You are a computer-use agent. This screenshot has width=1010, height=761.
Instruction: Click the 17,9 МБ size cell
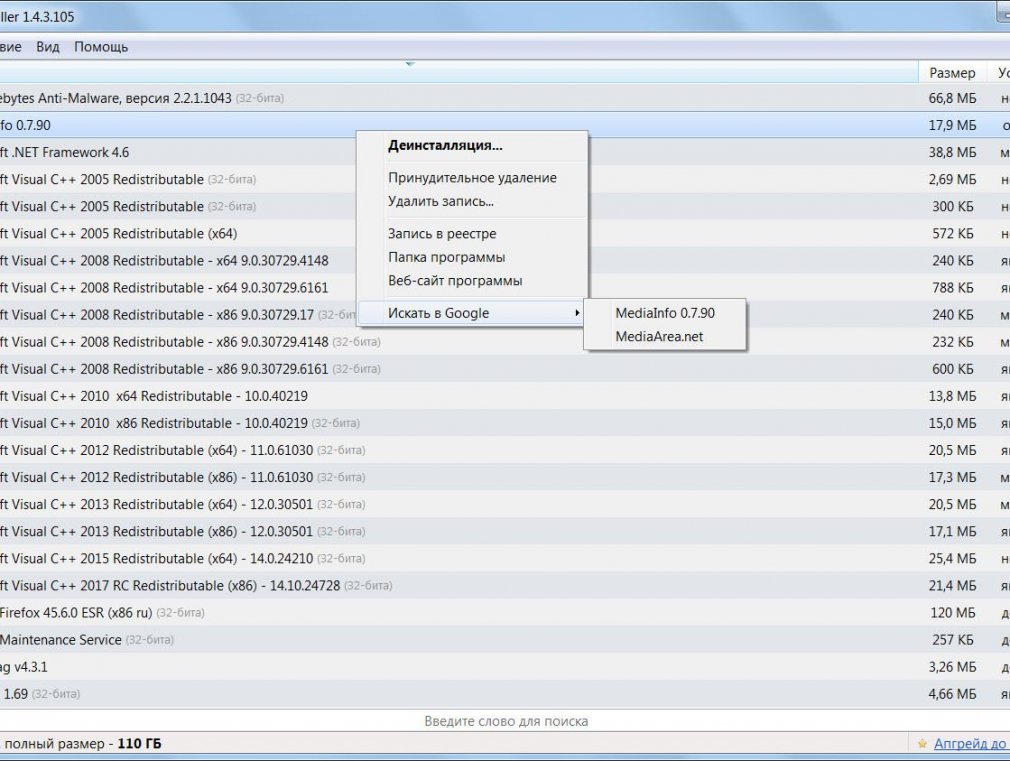(x=952, y=125)
